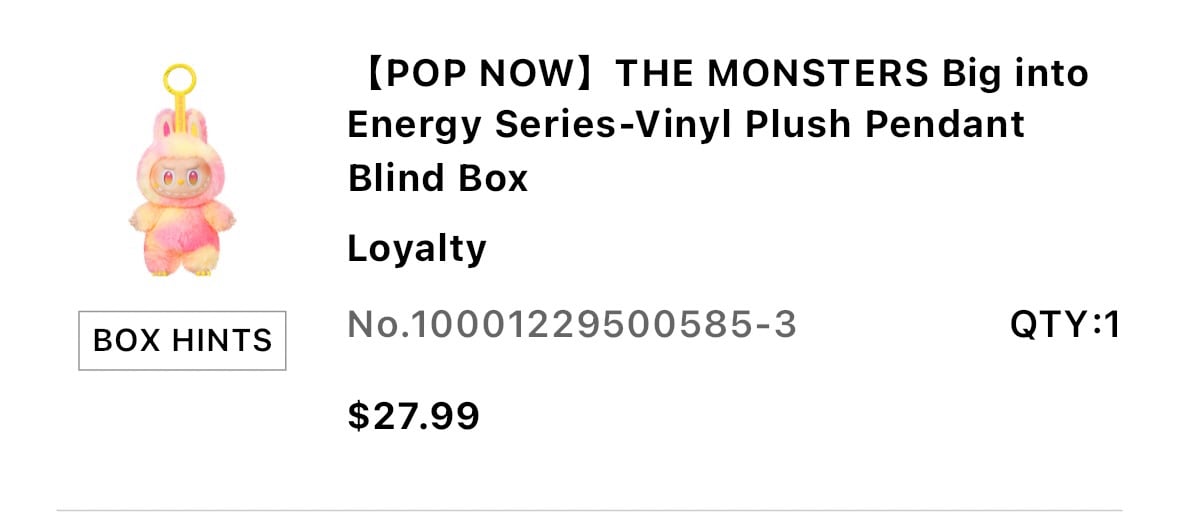
Task: Click the plush's pink and yellow body
Action: pos(181,233)
